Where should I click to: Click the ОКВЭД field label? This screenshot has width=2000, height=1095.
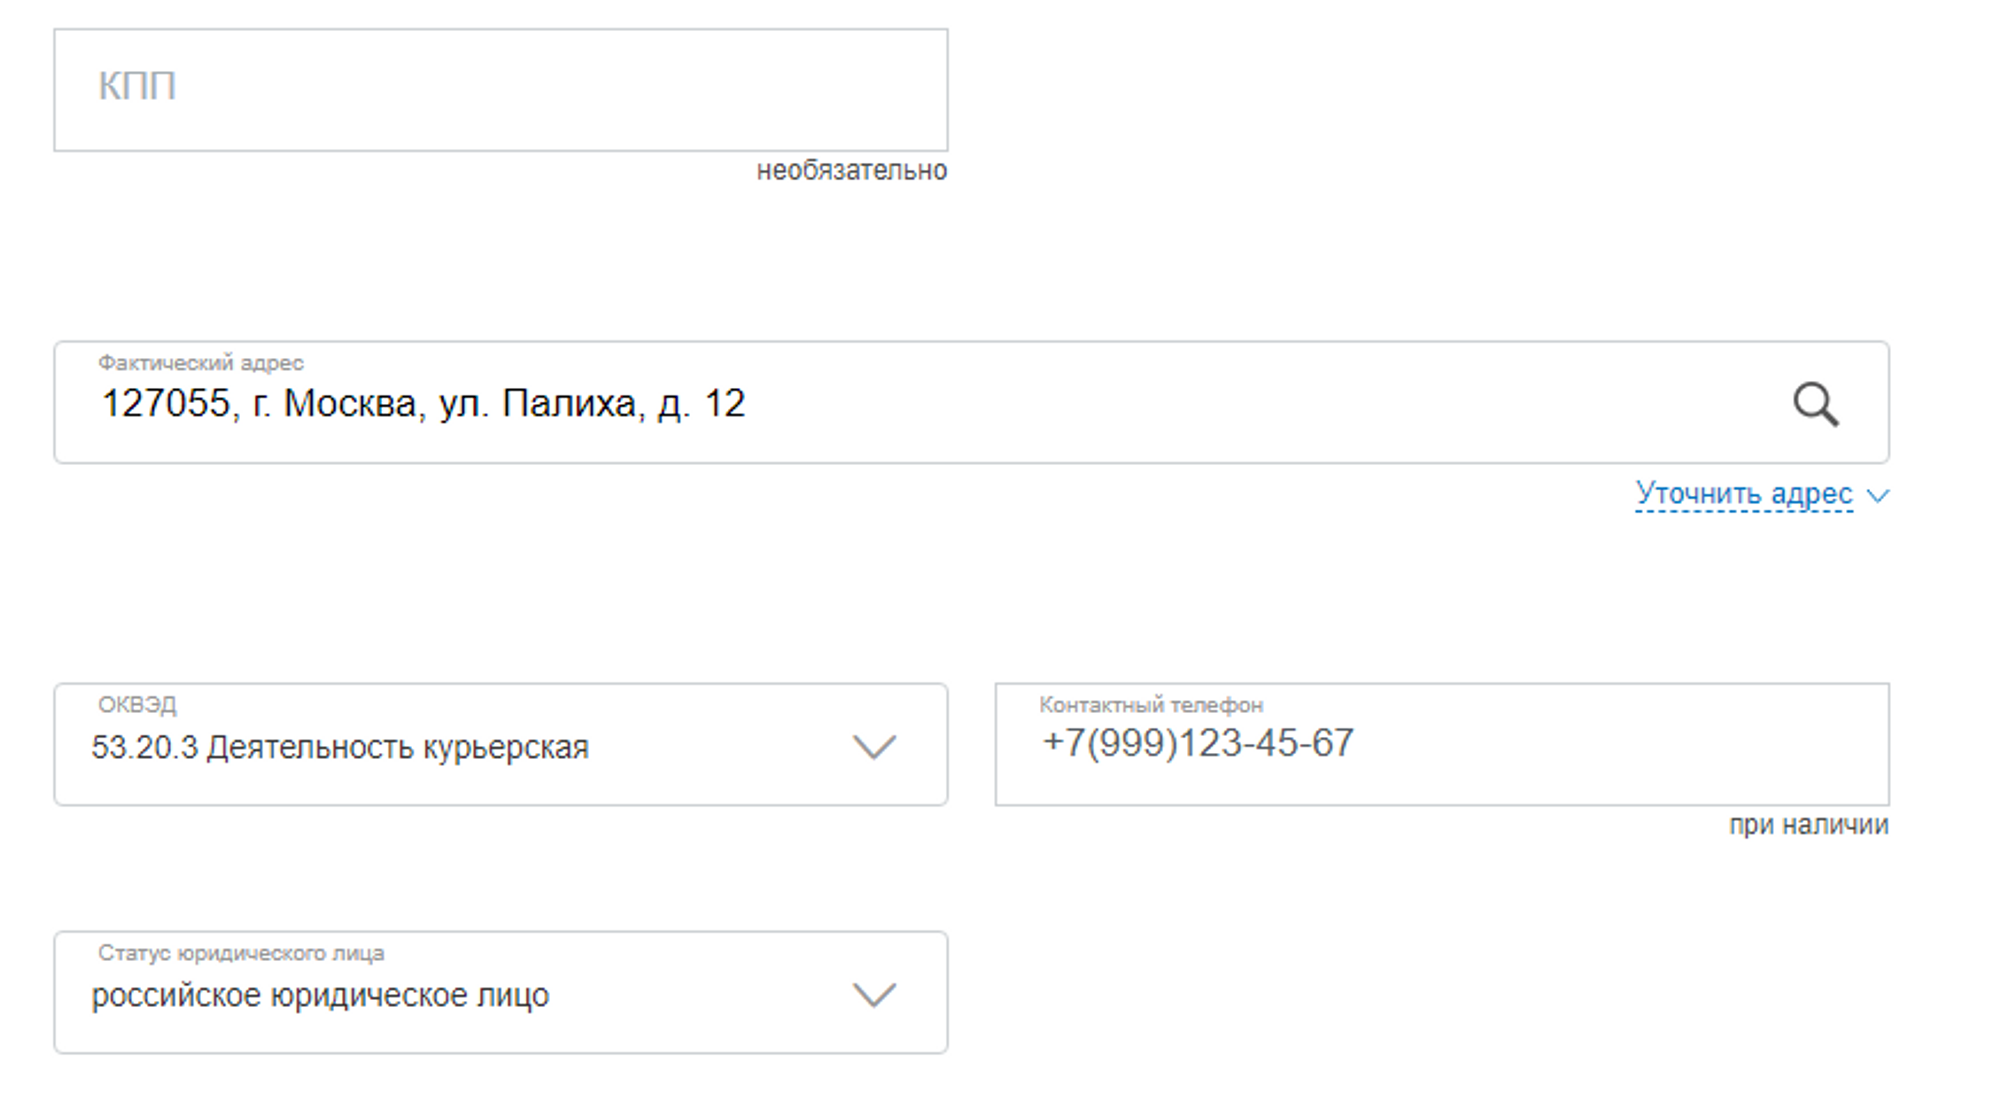137,705
